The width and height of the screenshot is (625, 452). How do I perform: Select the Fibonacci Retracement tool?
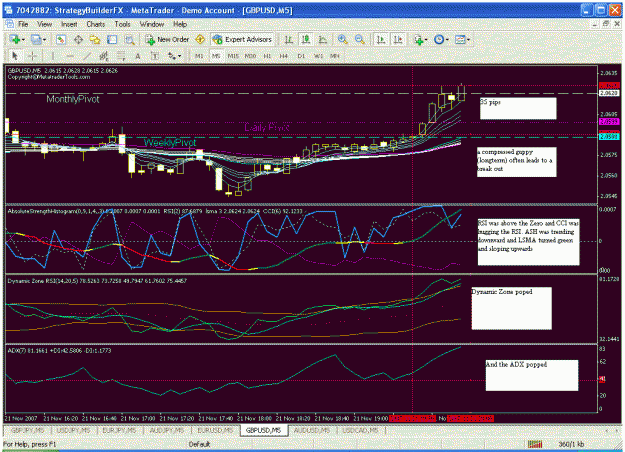[x=121, y=56]
